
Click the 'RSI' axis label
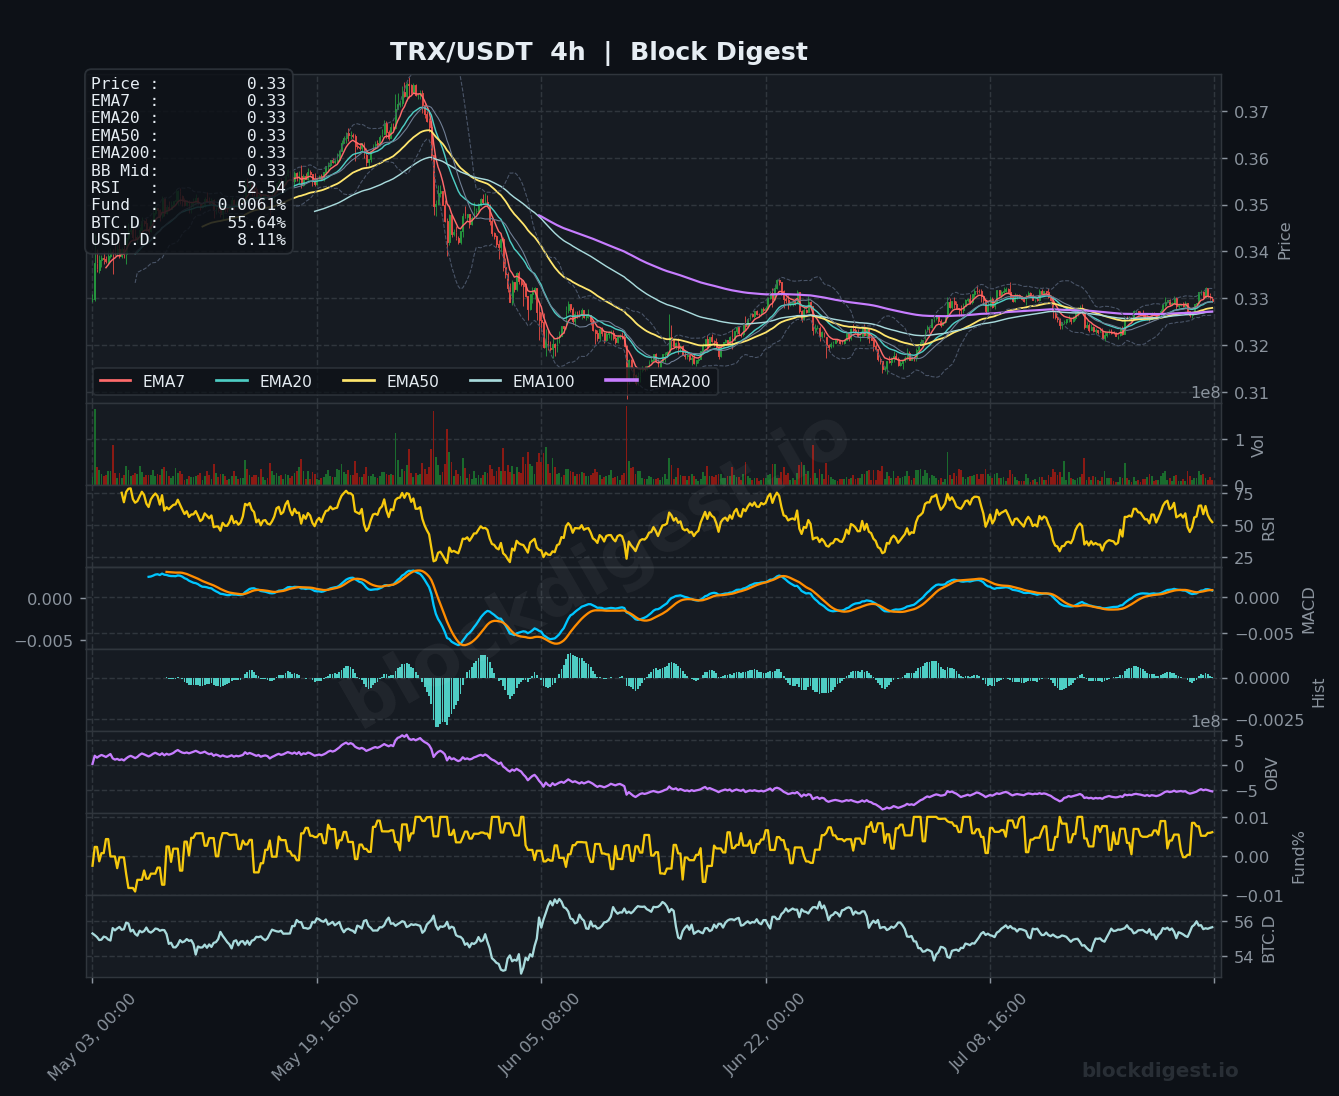point(1269,529)
